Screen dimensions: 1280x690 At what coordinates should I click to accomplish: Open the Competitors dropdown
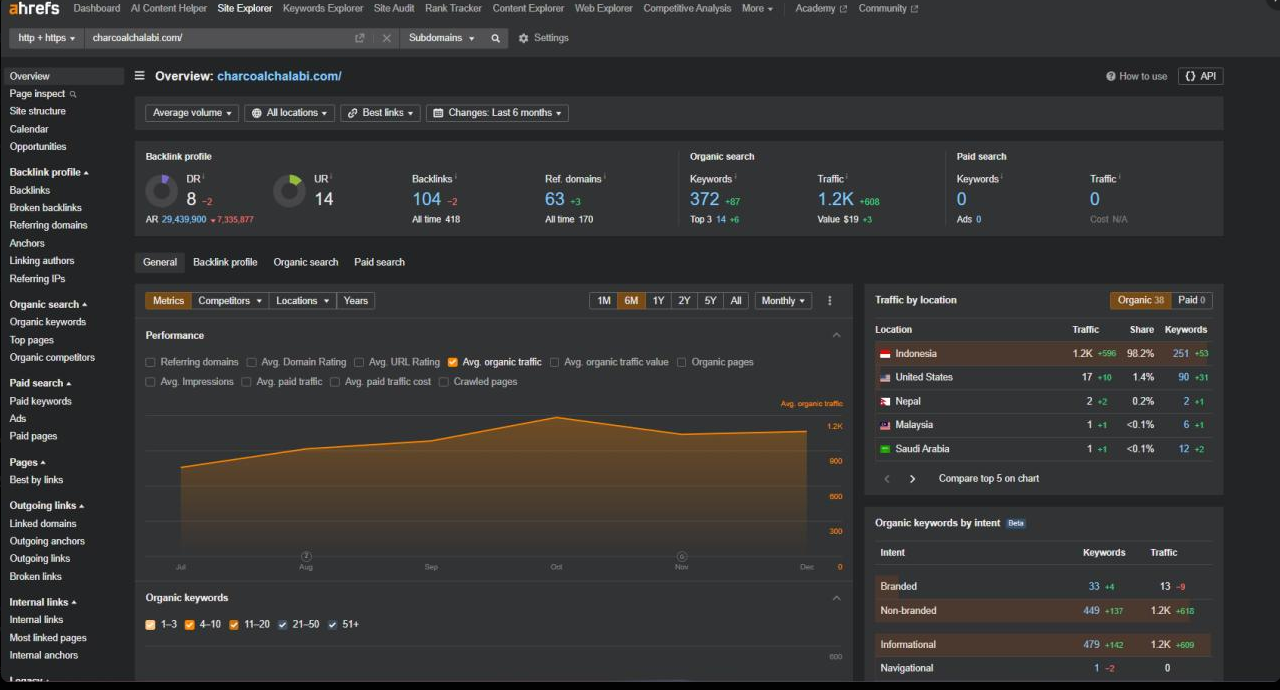230,301
